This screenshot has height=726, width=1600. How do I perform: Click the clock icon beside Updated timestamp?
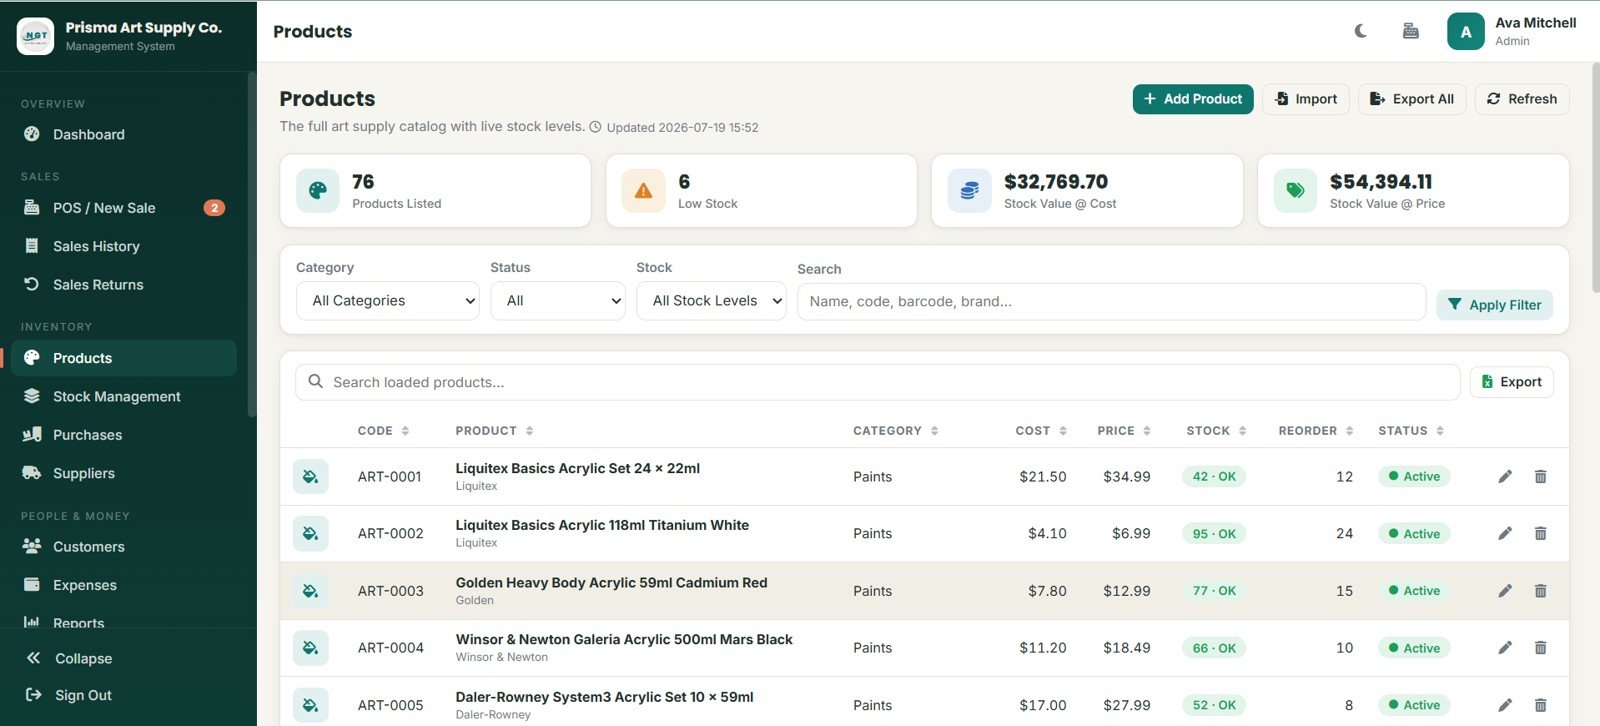pyautogui.click(x=595, y=127)
